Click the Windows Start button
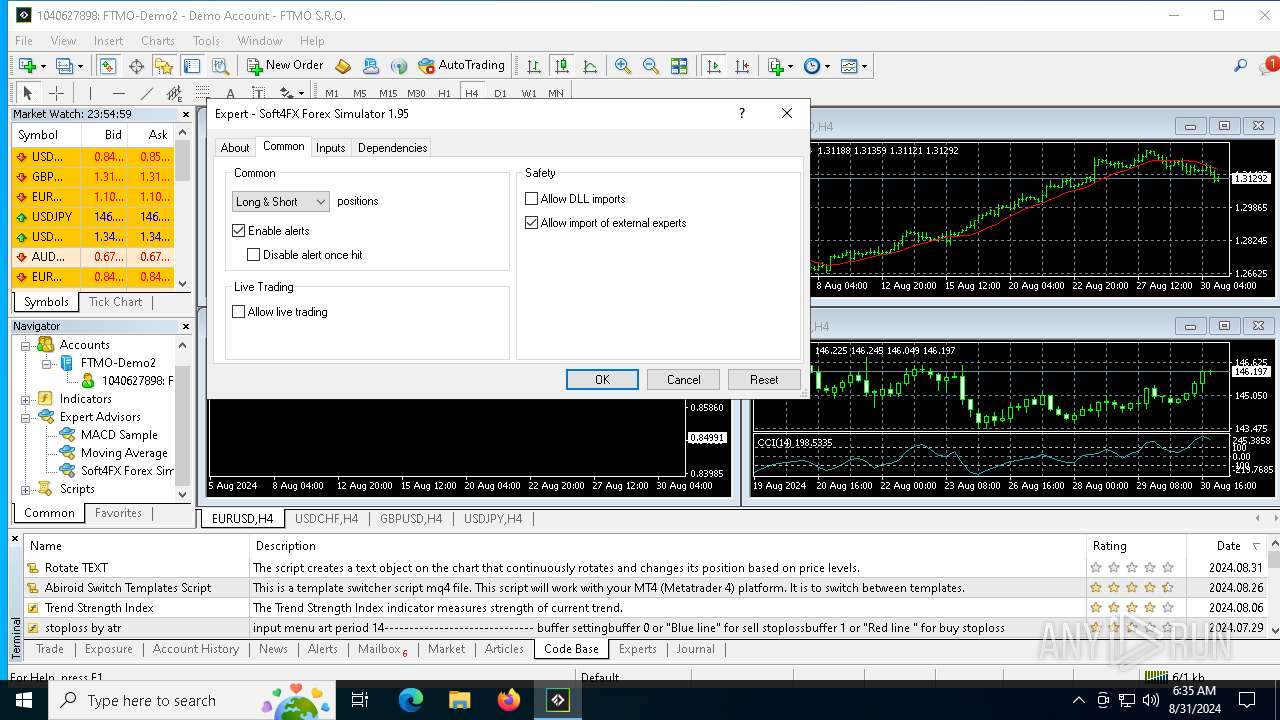Image resolution: width=1280 pixels, height=720 pixels. click(x=23, y=701)
